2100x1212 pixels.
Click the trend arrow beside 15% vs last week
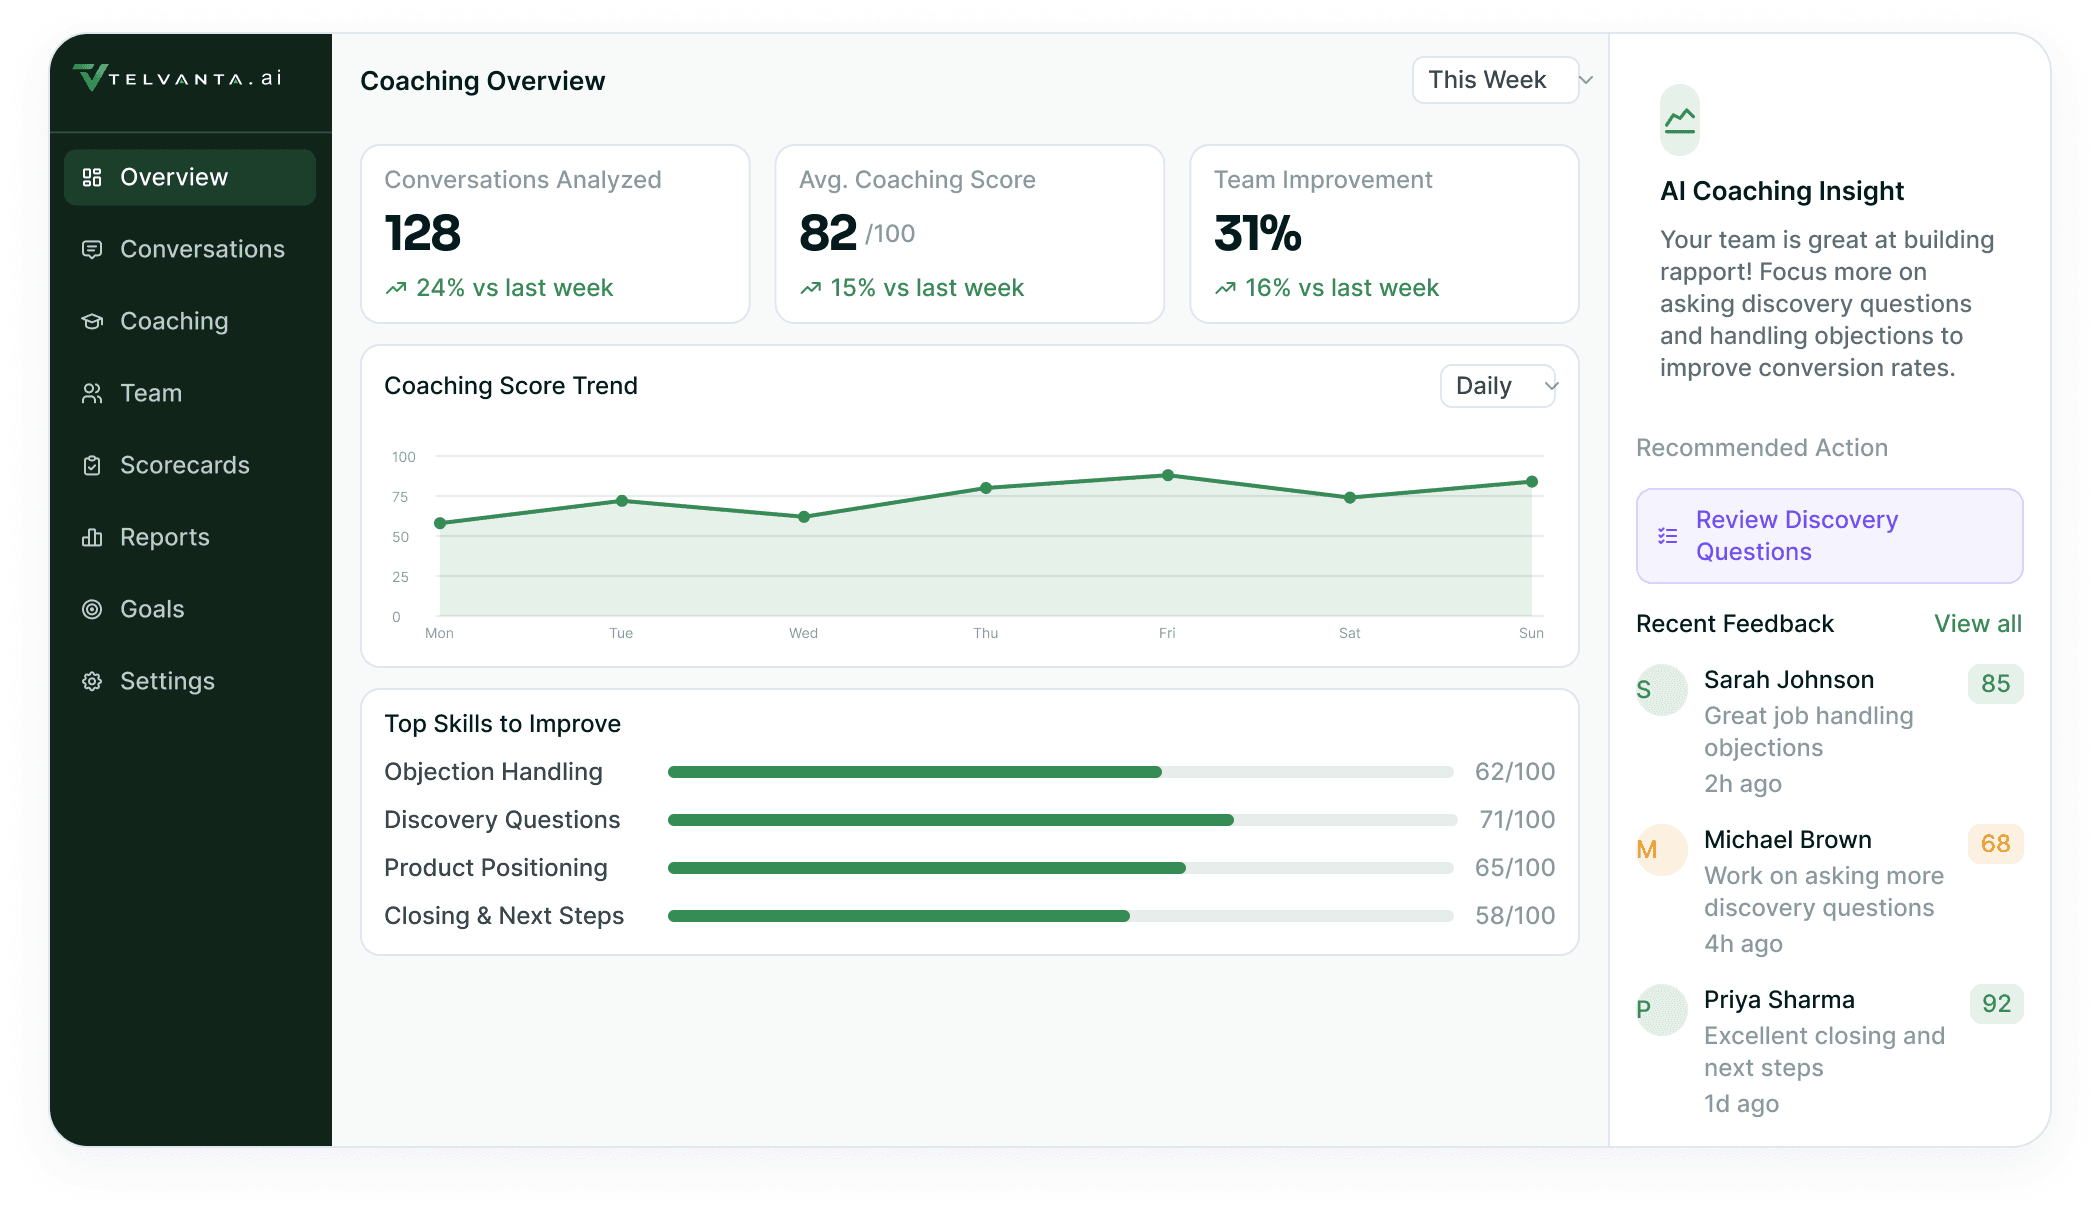[811, 288]
